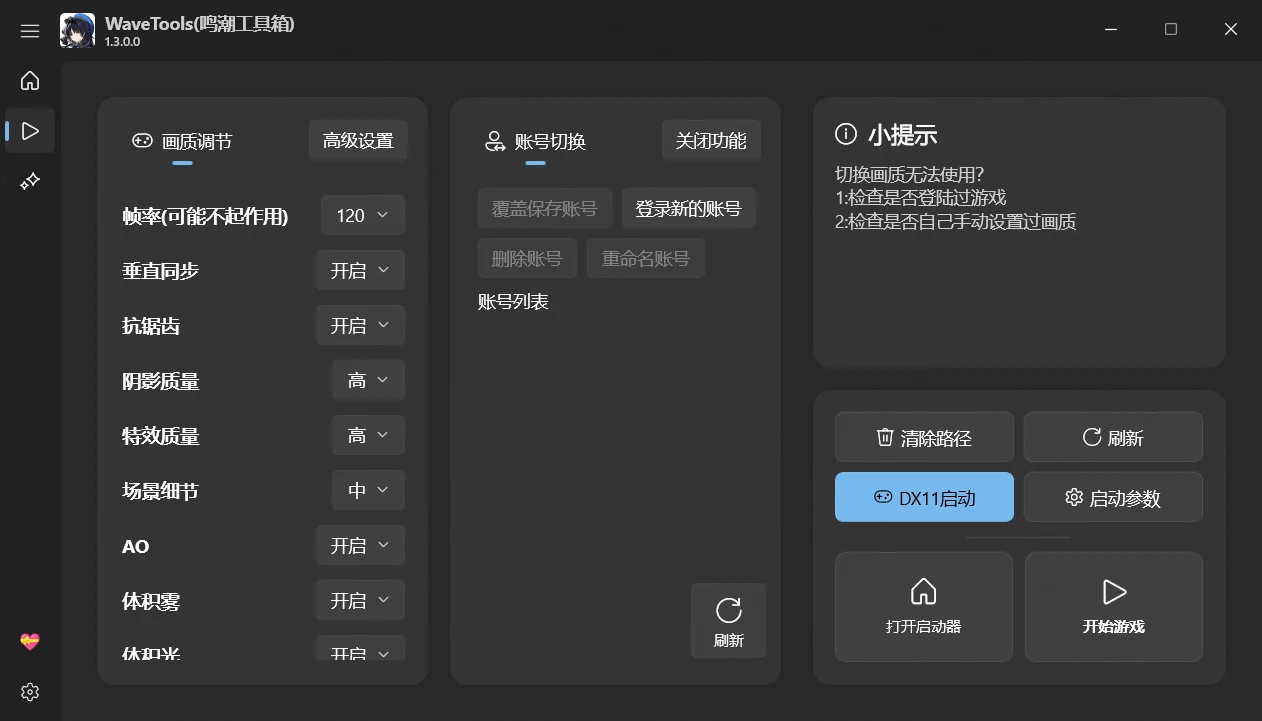Open 高级设置 advanced settings
This screenshot has width=1262, height=721.
358,141
